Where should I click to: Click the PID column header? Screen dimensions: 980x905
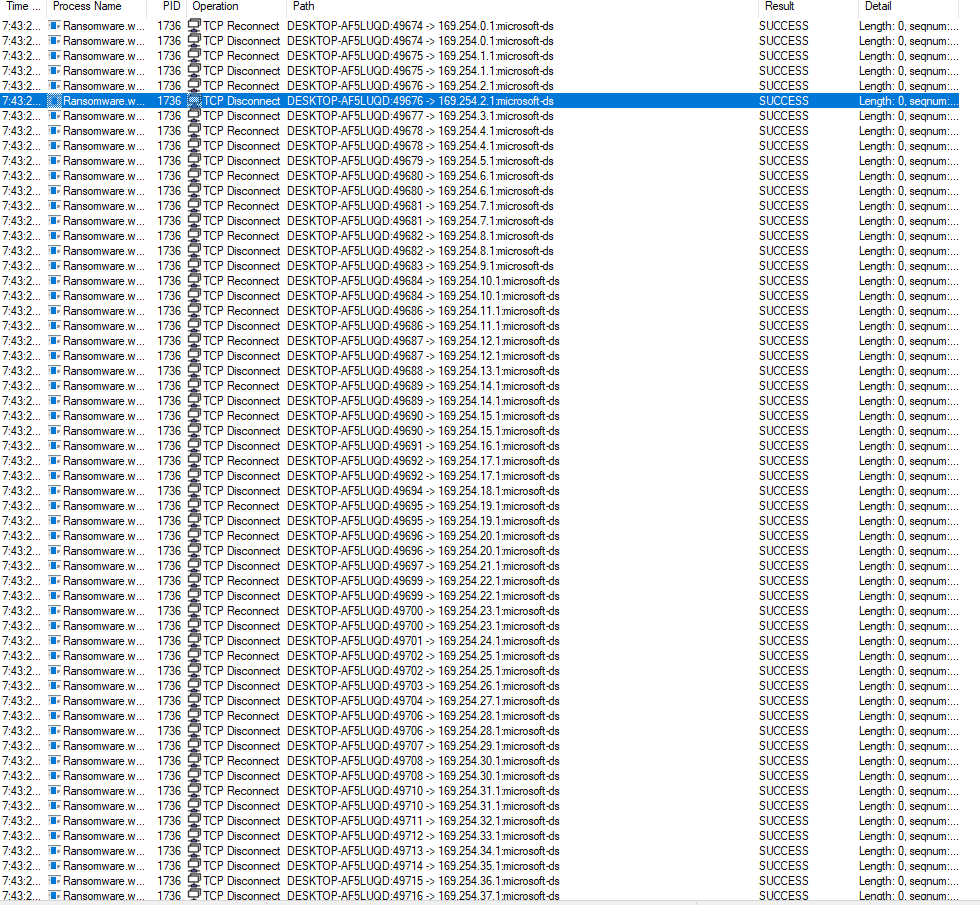click(x=171, y=6)
